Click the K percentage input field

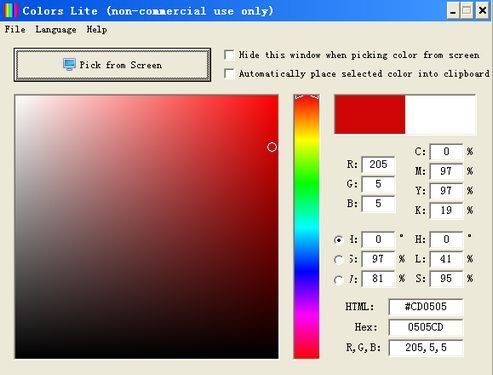tap(446, 210)
